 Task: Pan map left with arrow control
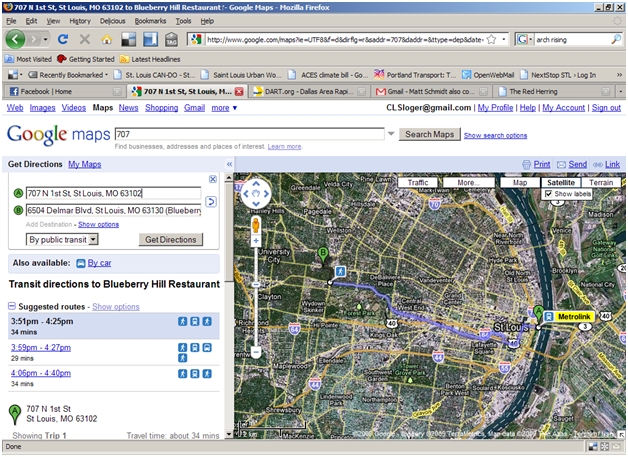pyautogui.click(x=246, y=194)
